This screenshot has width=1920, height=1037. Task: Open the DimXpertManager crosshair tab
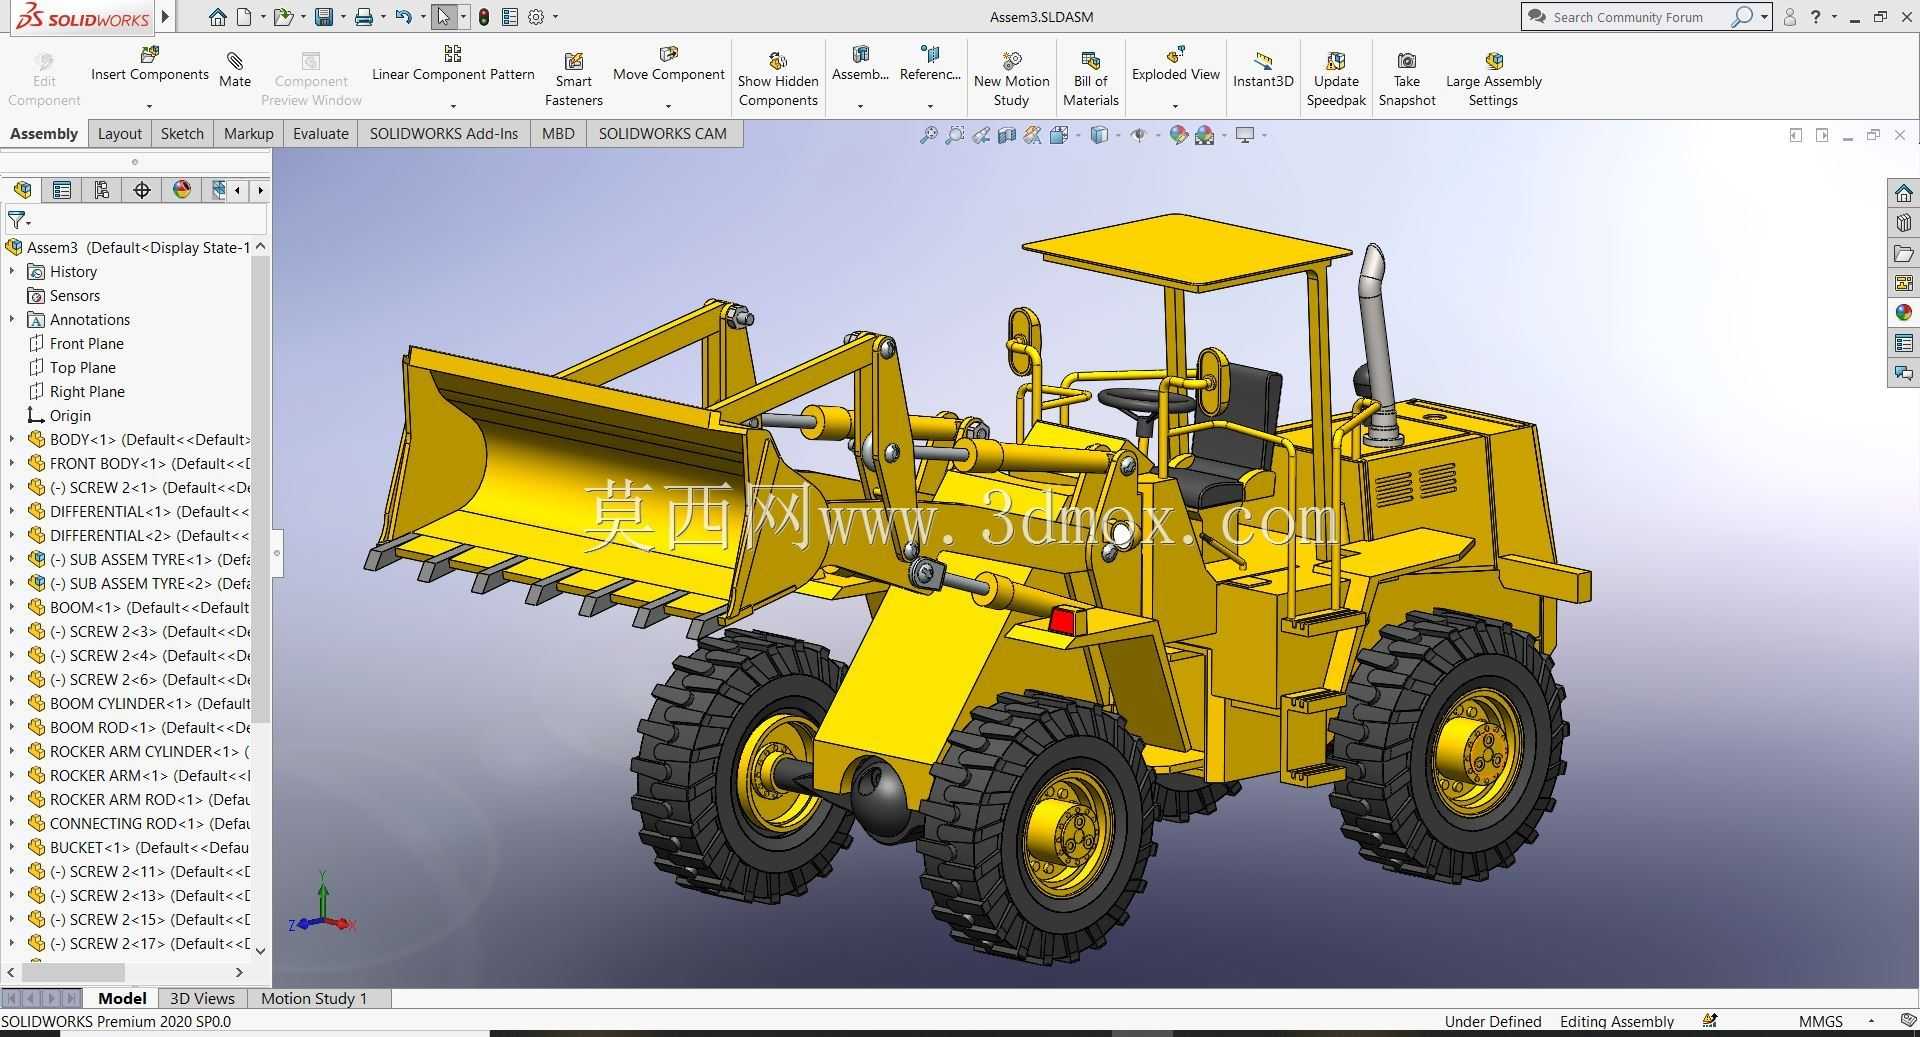tap(142, 190)
